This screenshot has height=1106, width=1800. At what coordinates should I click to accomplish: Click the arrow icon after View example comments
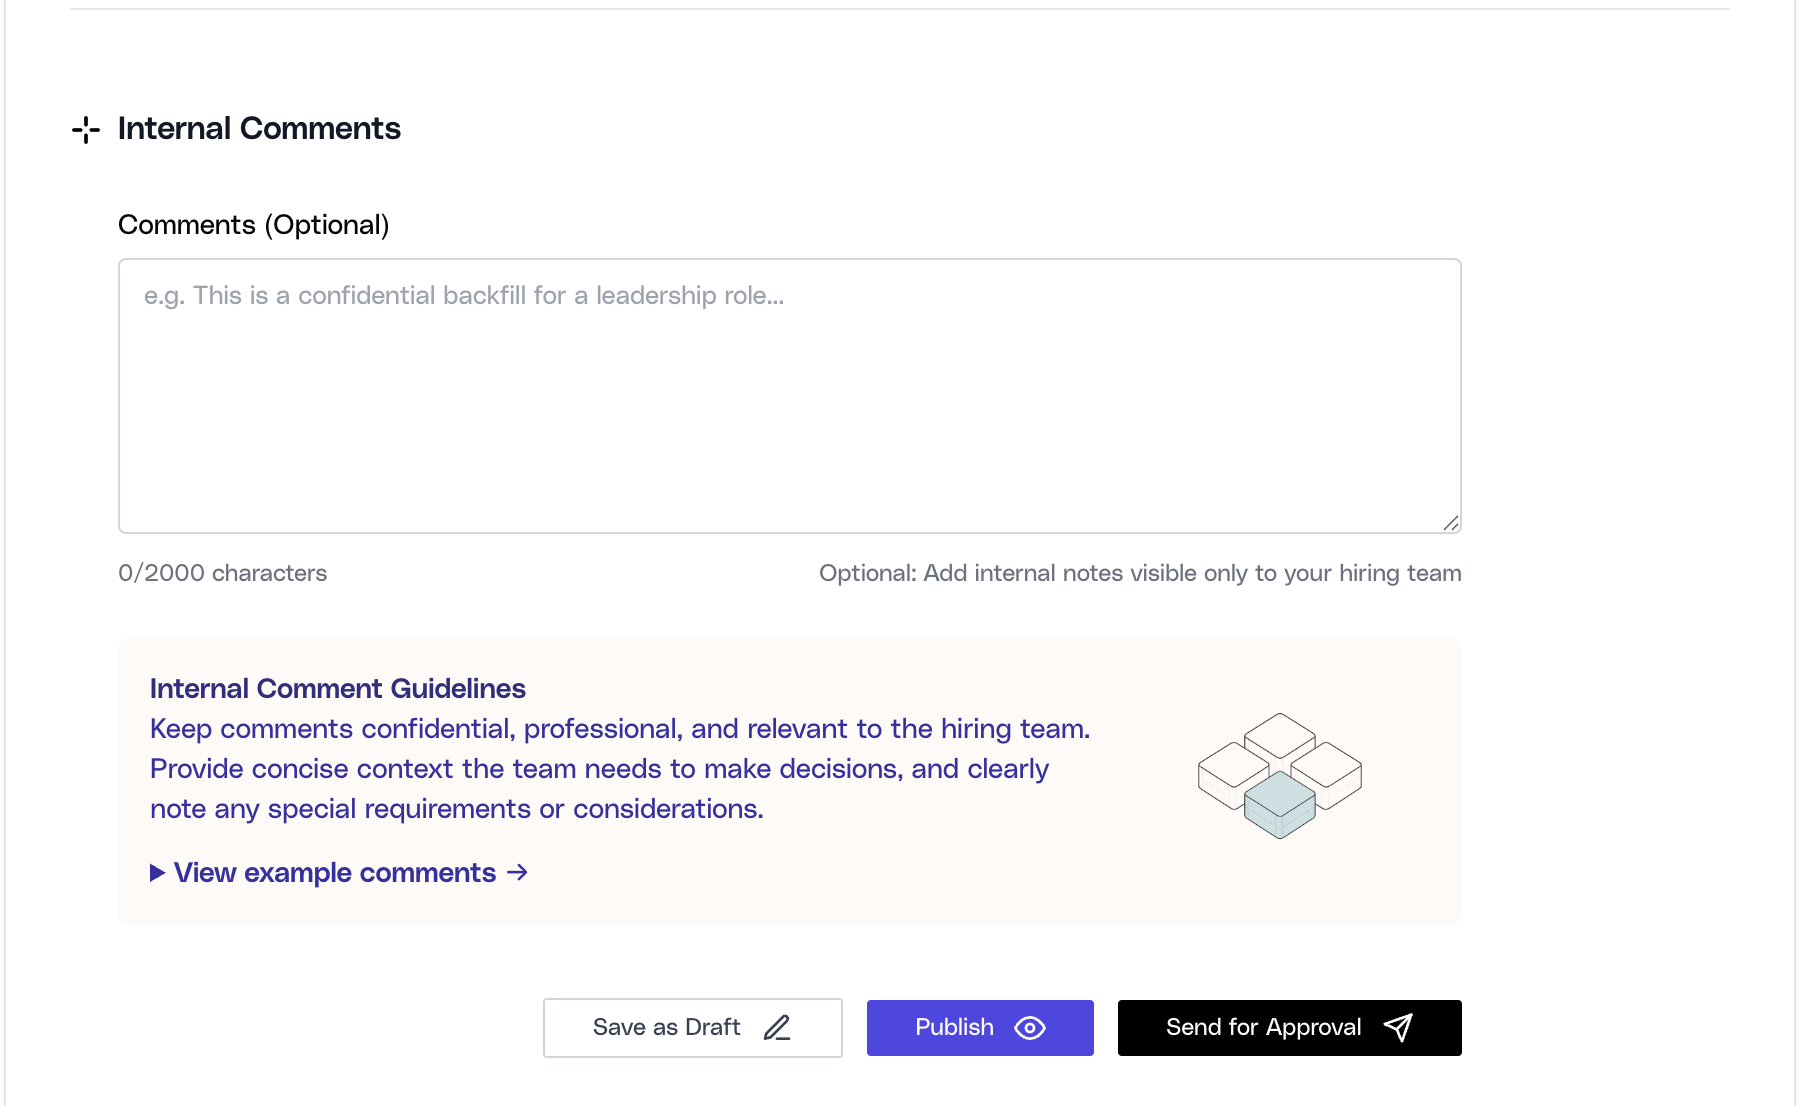point(518,872)
